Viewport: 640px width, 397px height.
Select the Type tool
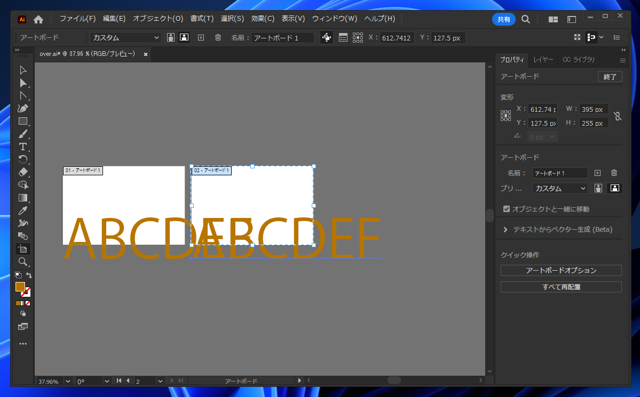click(23, 146)
